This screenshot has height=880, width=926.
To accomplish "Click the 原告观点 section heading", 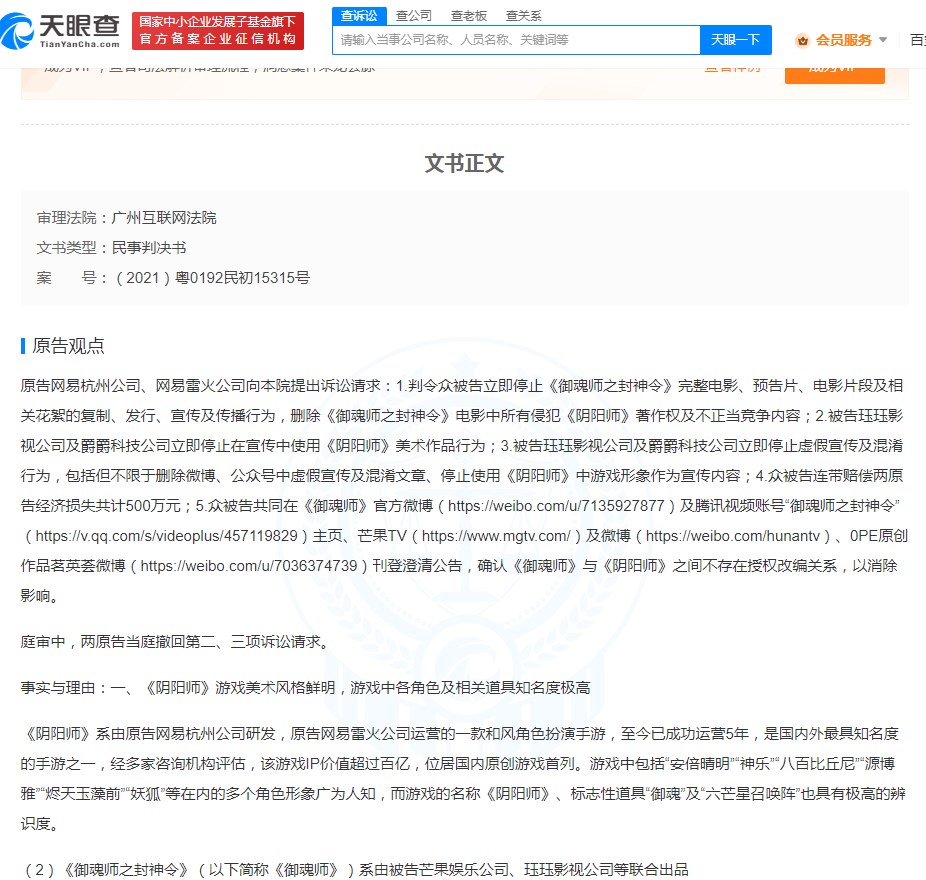I will pyautogui.click(x=68, y=346).
